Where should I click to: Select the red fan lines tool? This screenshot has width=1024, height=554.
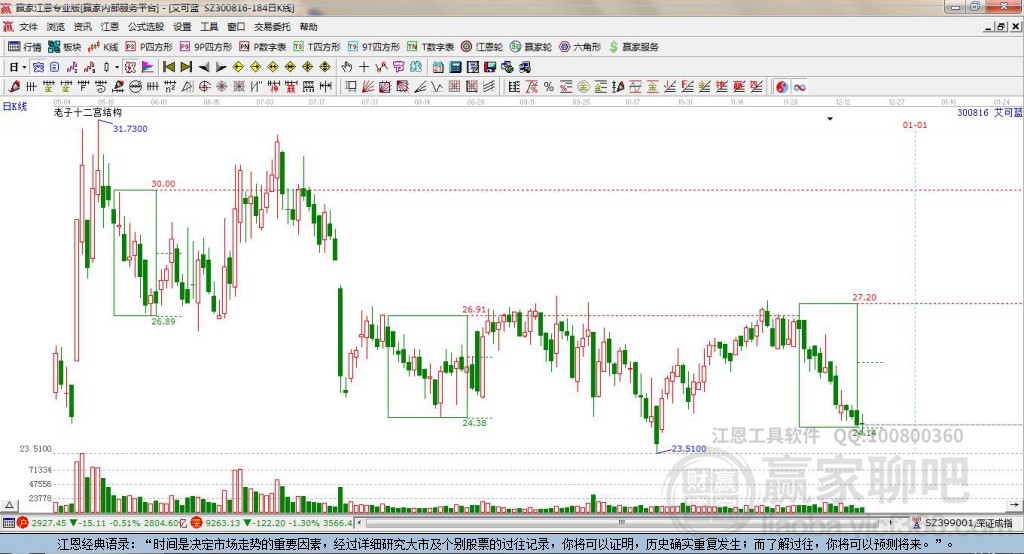coord(368,87)
